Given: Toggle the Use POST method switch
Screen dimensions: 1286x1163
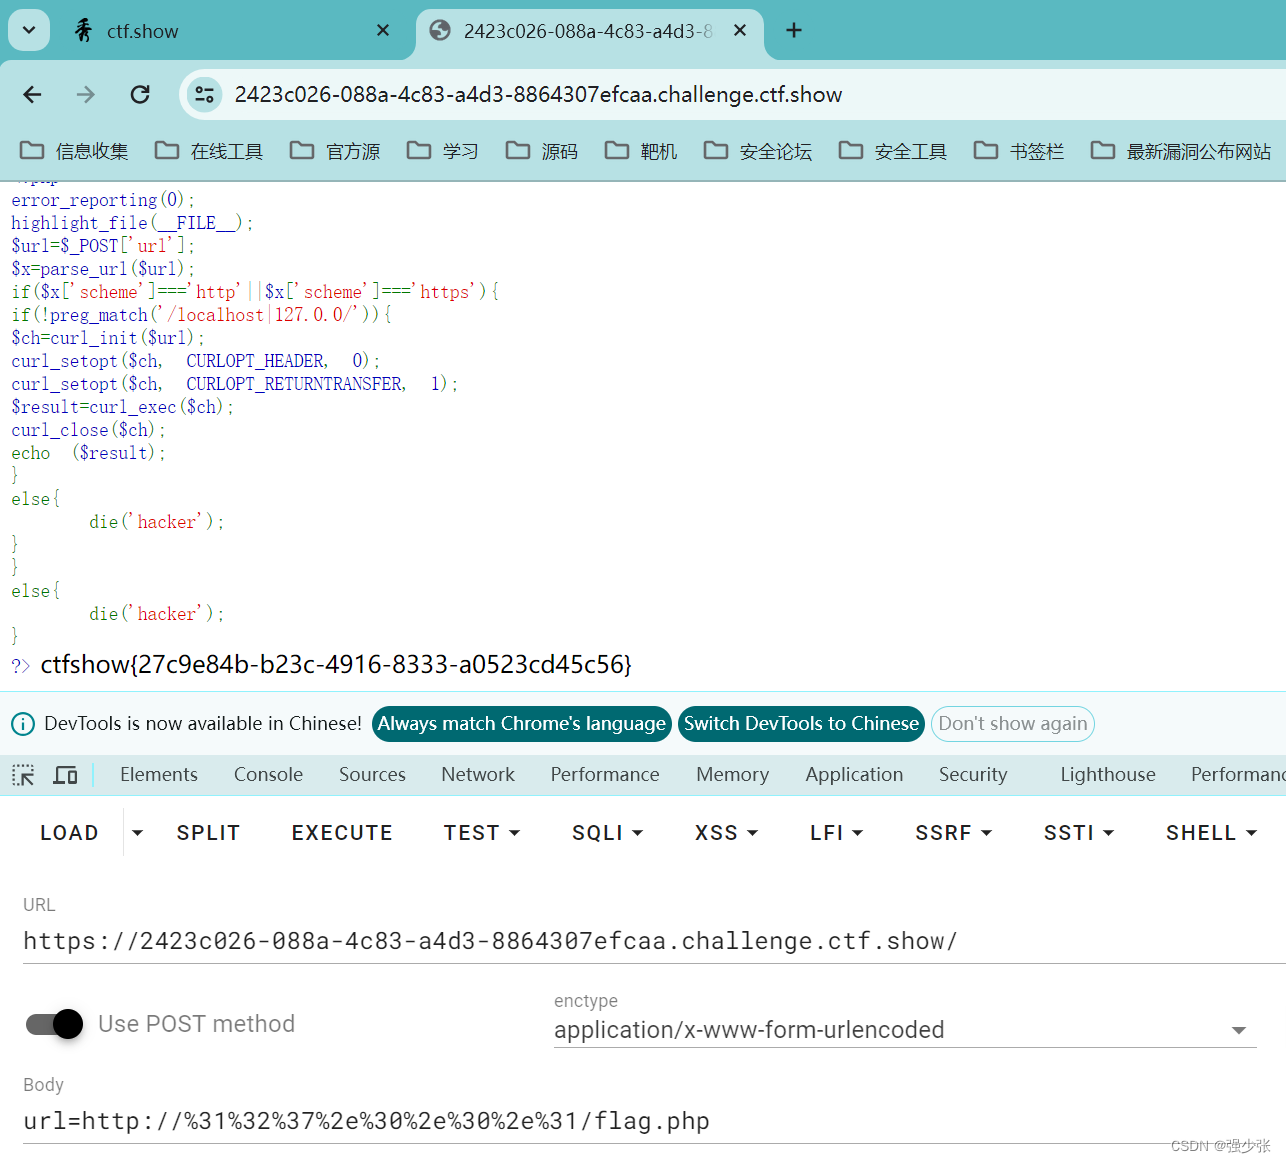Looking at the screenshot, I should 55,1024.
